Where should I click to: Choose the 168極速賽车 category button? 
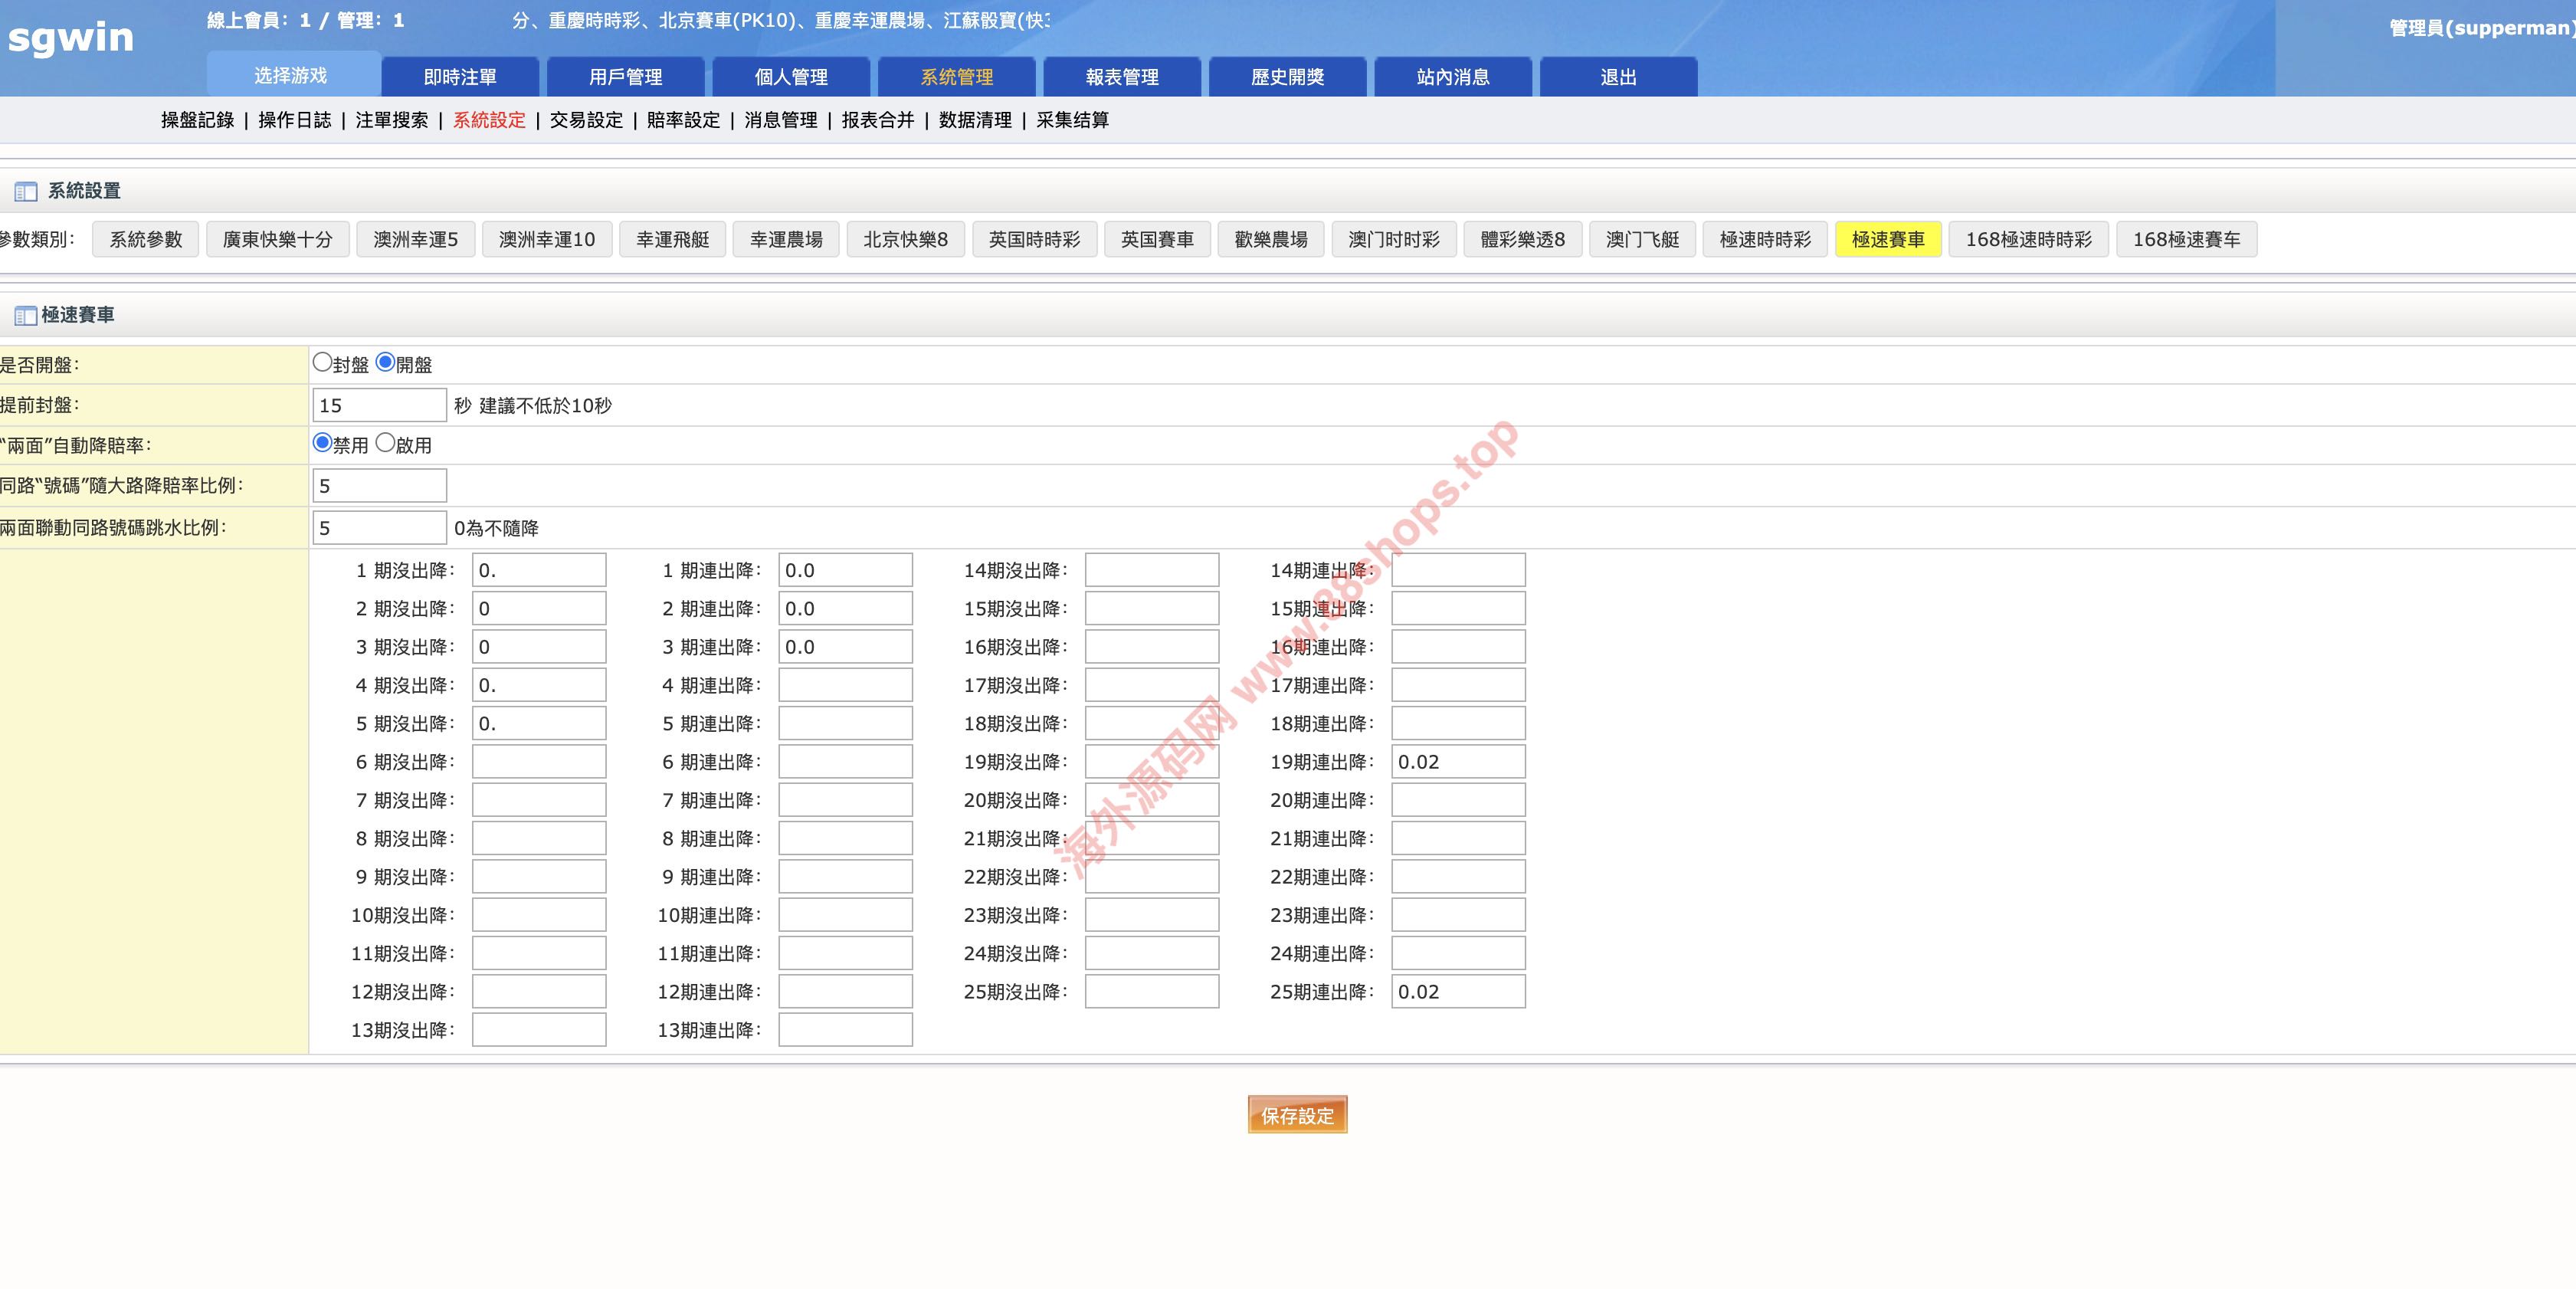click(2186, 239)
